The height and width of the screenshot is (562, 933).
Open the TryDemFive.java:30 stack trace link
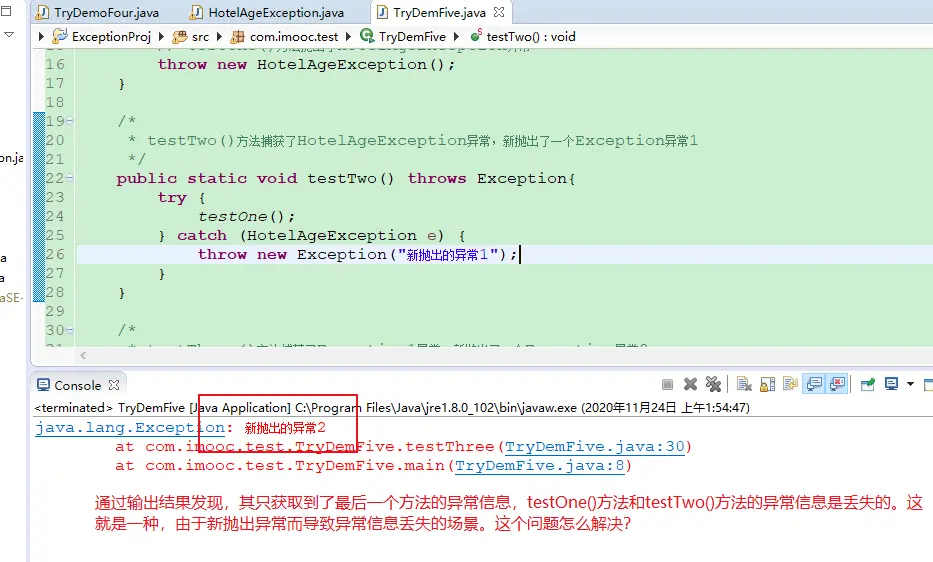pos(595,447)
